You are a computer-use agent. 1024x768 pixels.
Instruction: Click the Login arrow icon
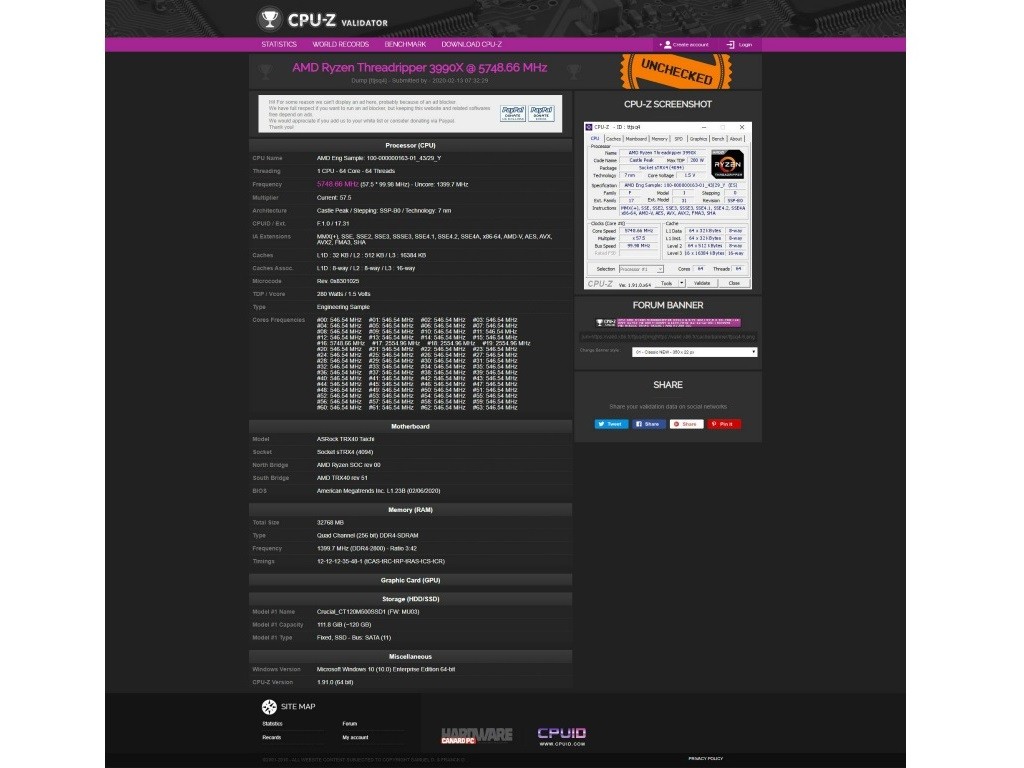click(x=730, y=44)
